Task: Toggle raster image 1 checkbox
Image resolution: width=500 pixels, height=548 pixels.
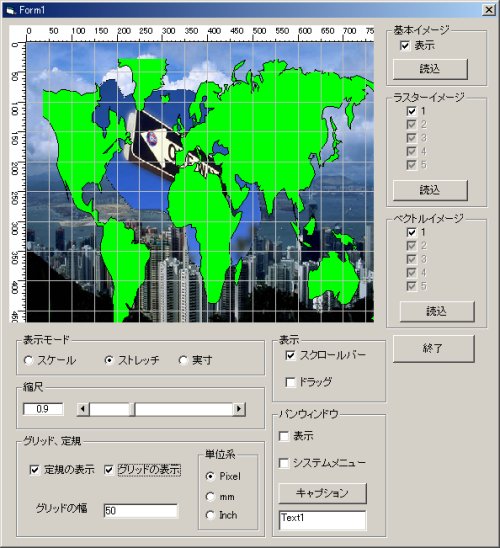Action: [412, 111]
